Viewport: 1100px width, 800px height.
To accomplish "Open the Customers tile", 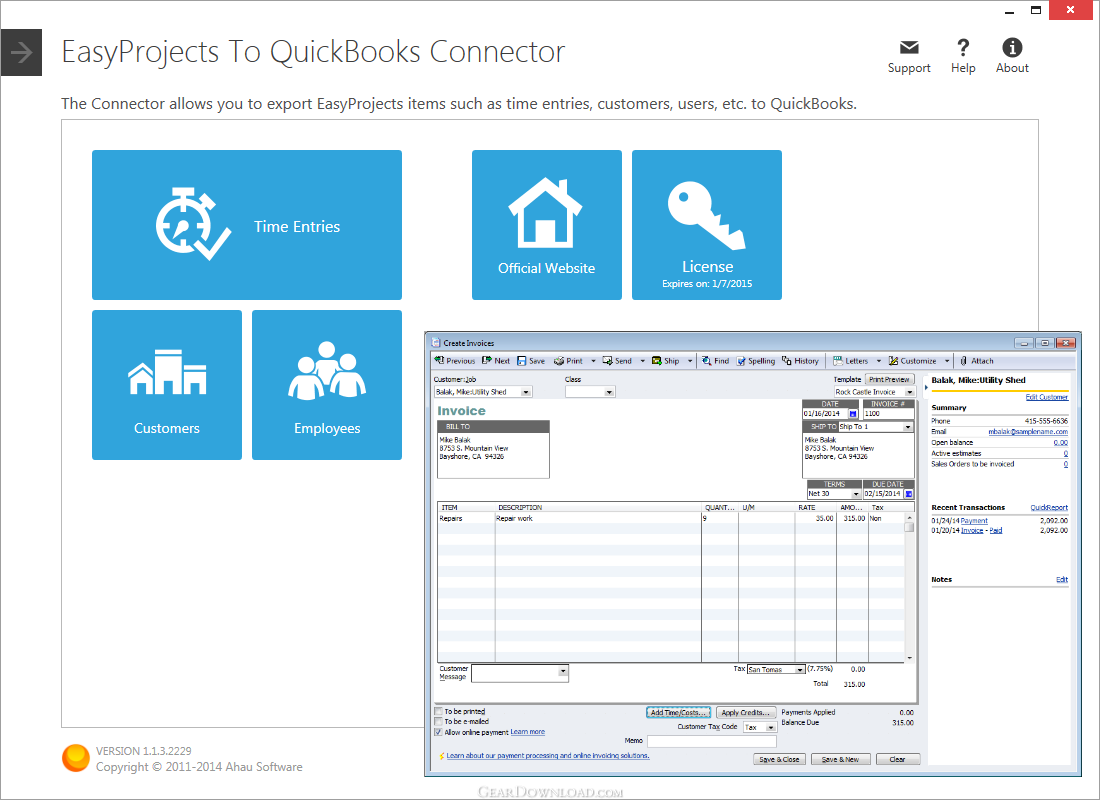I will pyautogui.click(x=166, y=385).
